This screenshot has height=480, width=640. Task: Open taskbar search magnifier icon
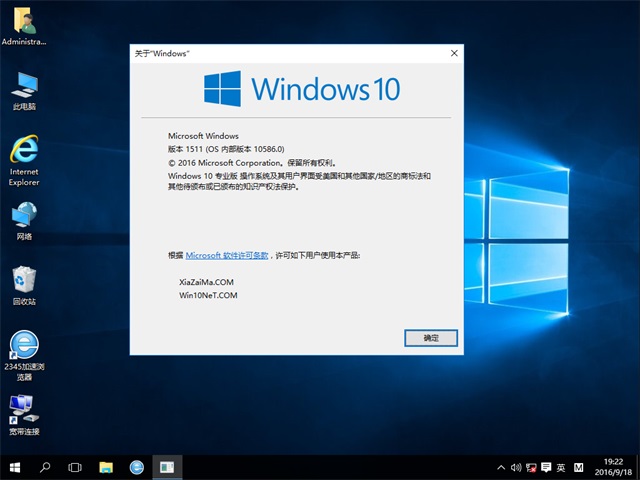click(45, 467)
